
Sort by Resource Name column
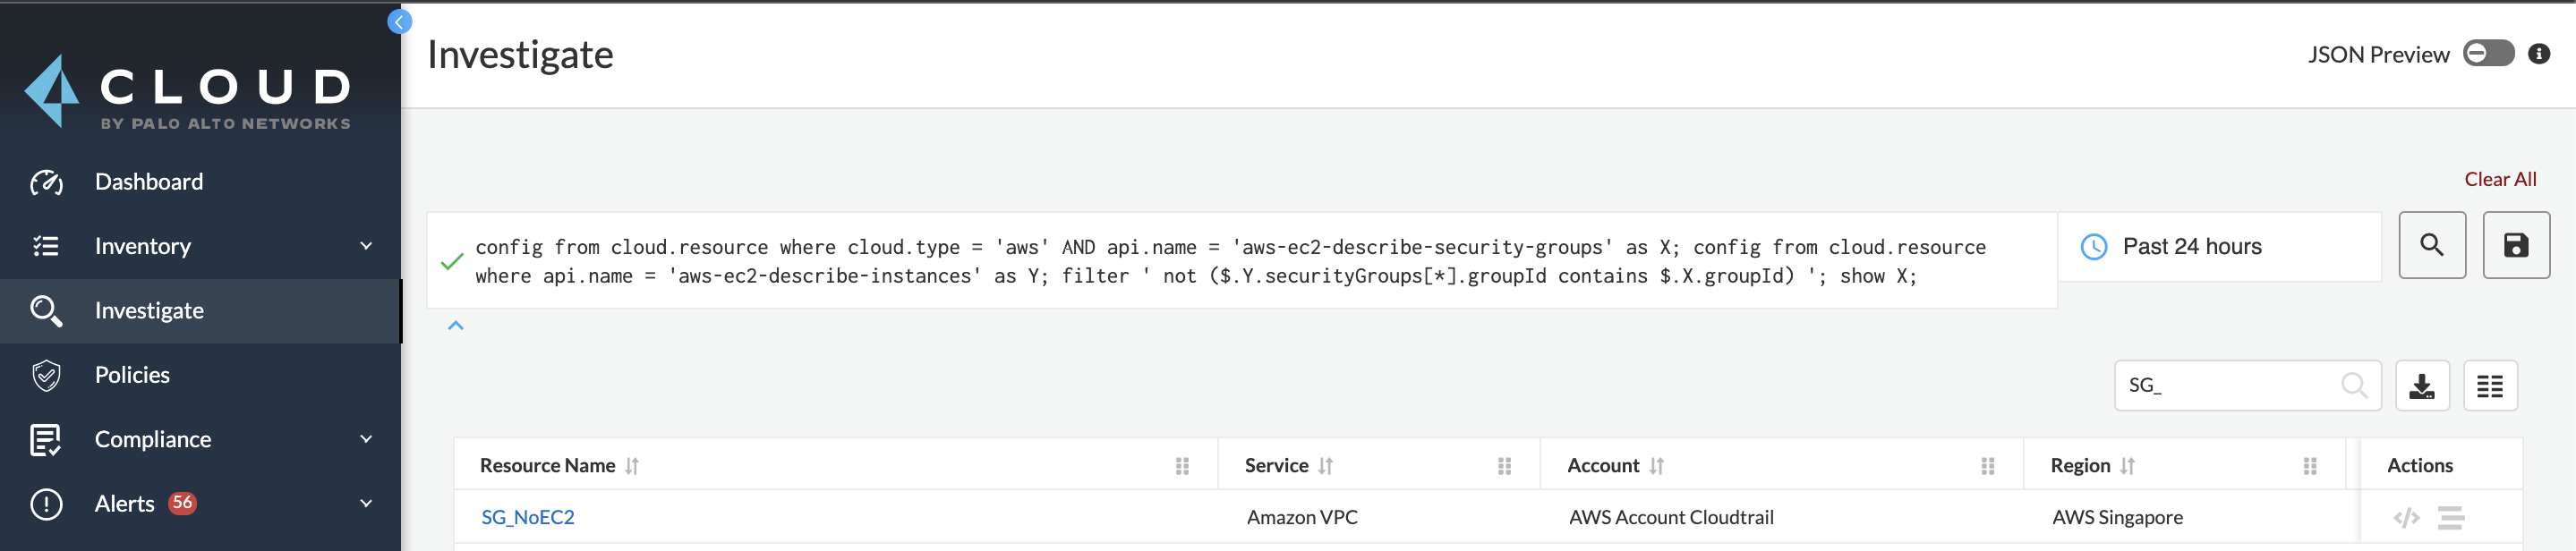pyautogui.click(x=632, y=466)
